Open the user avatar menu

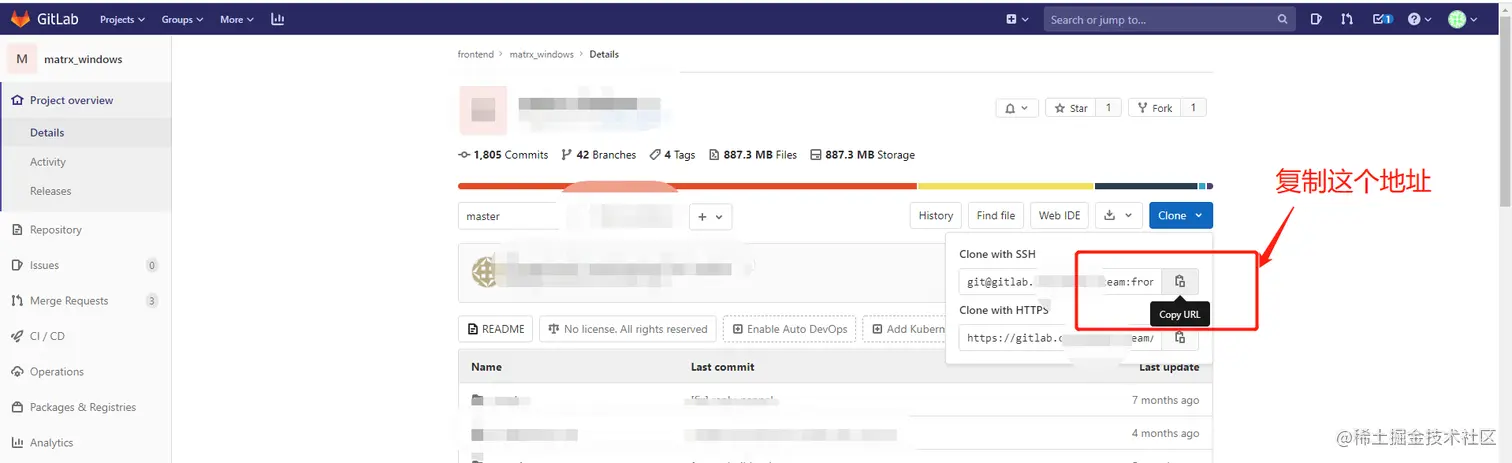[x=1464, y=19]
